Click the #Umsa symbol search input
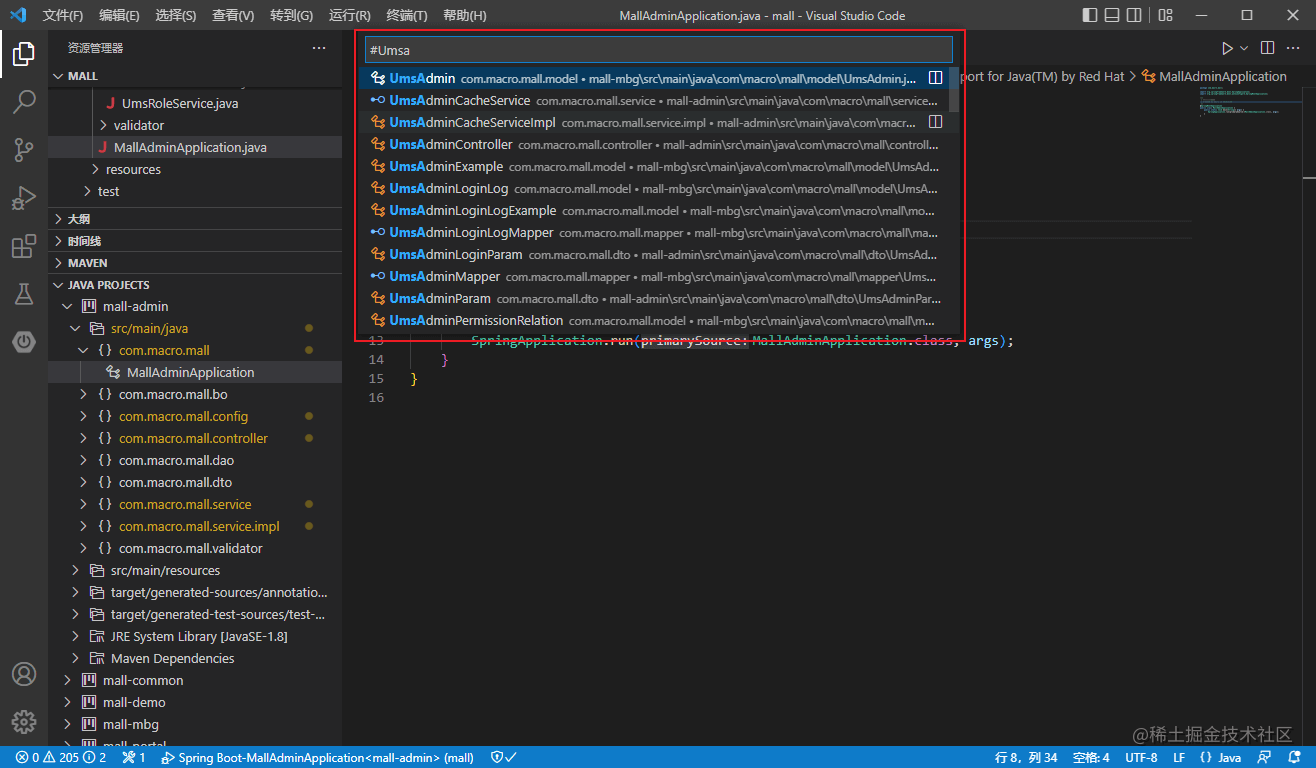1316x768 pixels. [x=658, y=50]
